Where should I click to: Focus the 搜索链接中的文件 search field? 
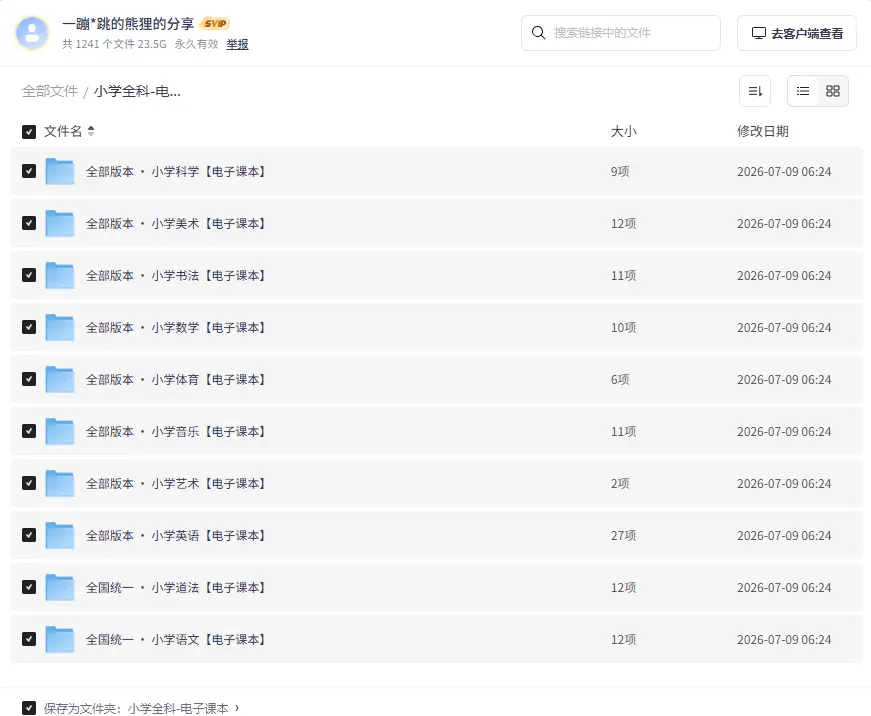pyautogui.click(x=620, y=33)
